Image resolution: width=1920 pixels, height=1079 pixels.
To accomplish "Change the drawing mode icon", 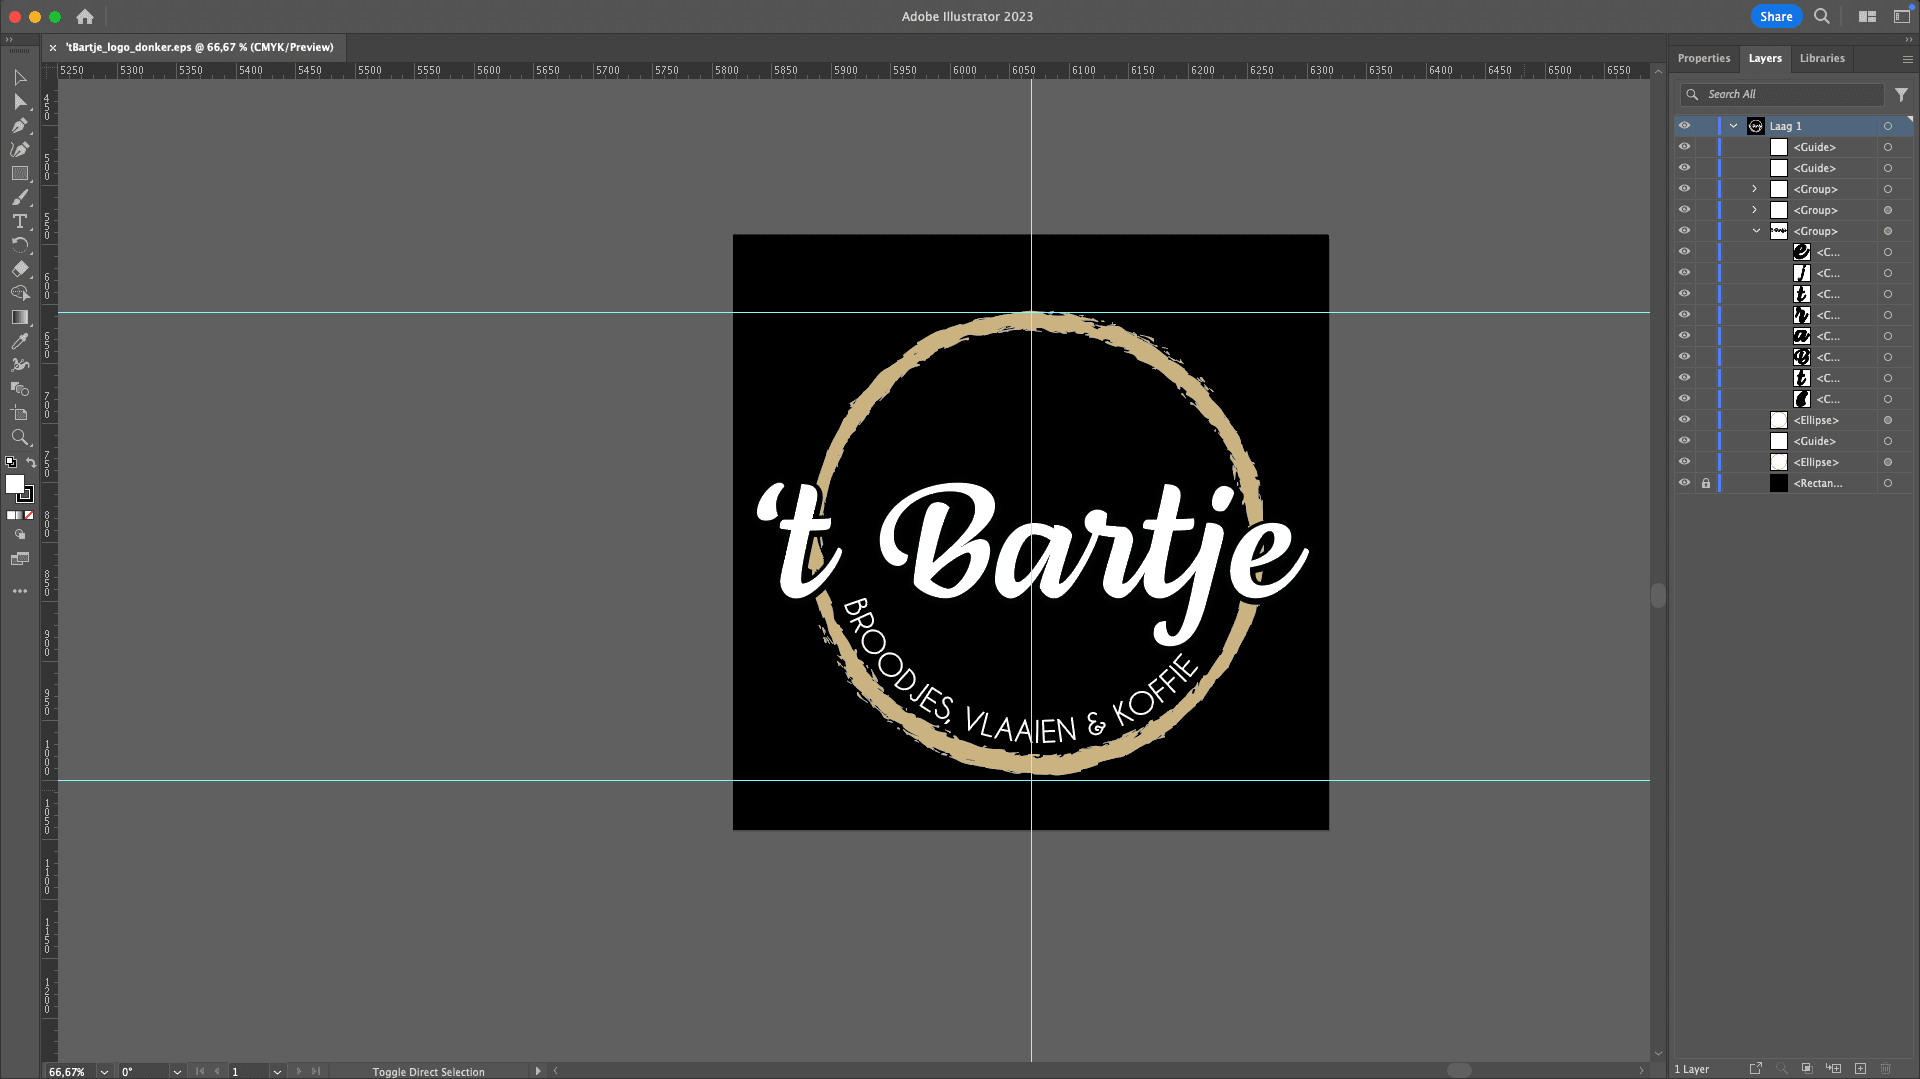I will tap(20, 535).
